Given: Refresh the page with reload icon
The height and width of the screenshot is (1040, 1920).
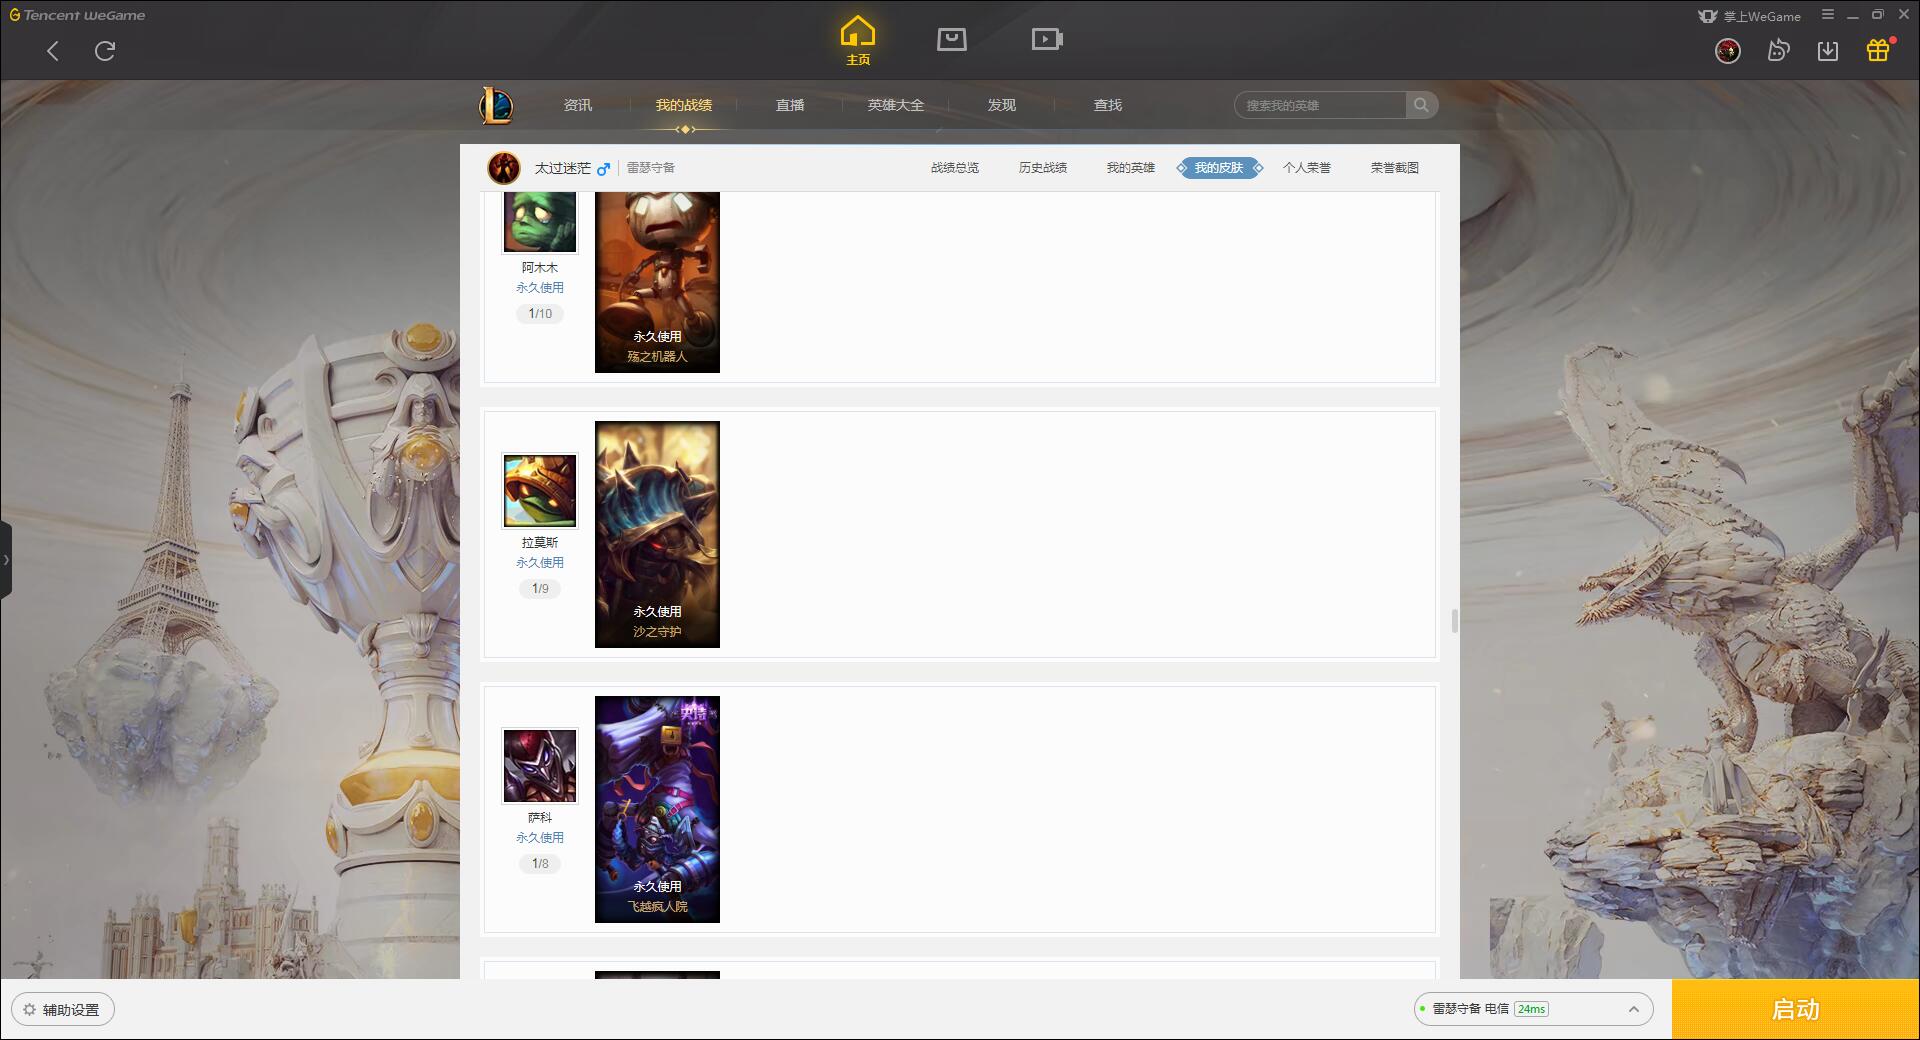Looking at the screenshot, I should (105, 51).
